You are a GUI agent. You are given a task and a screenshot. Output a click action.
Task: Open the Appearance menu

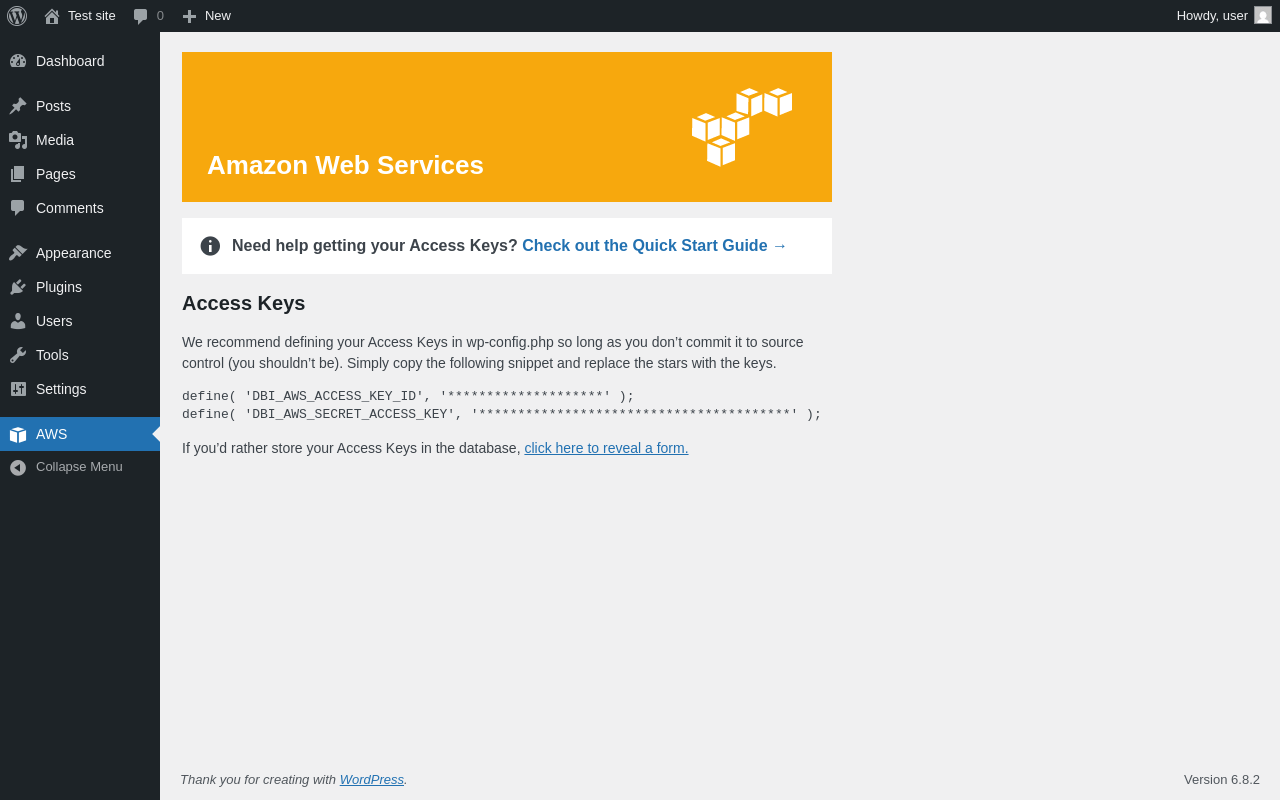coord(80,253)
